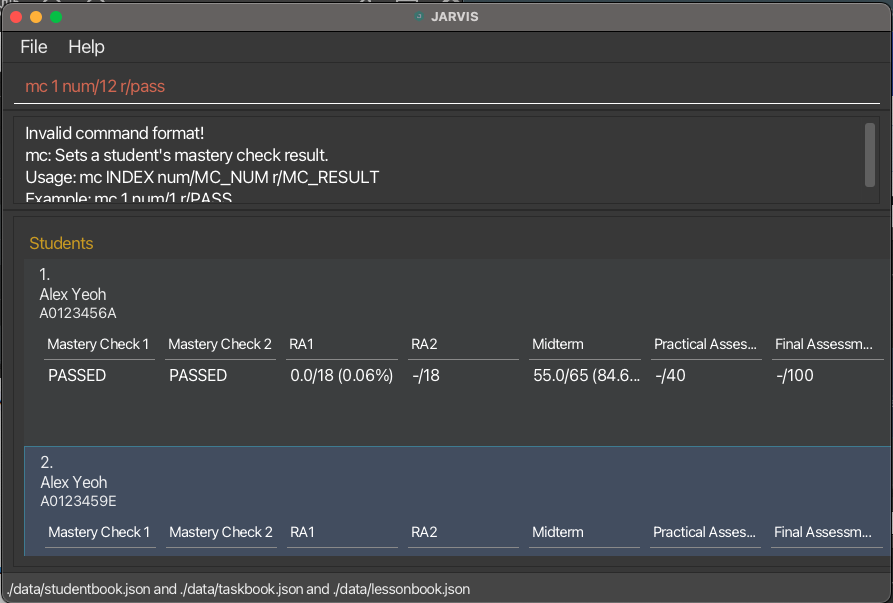Image resolution: width=893 pixels, height=603 pixels.
Task: Click RA1 header of student A0123459E
Action: (302, 532)
